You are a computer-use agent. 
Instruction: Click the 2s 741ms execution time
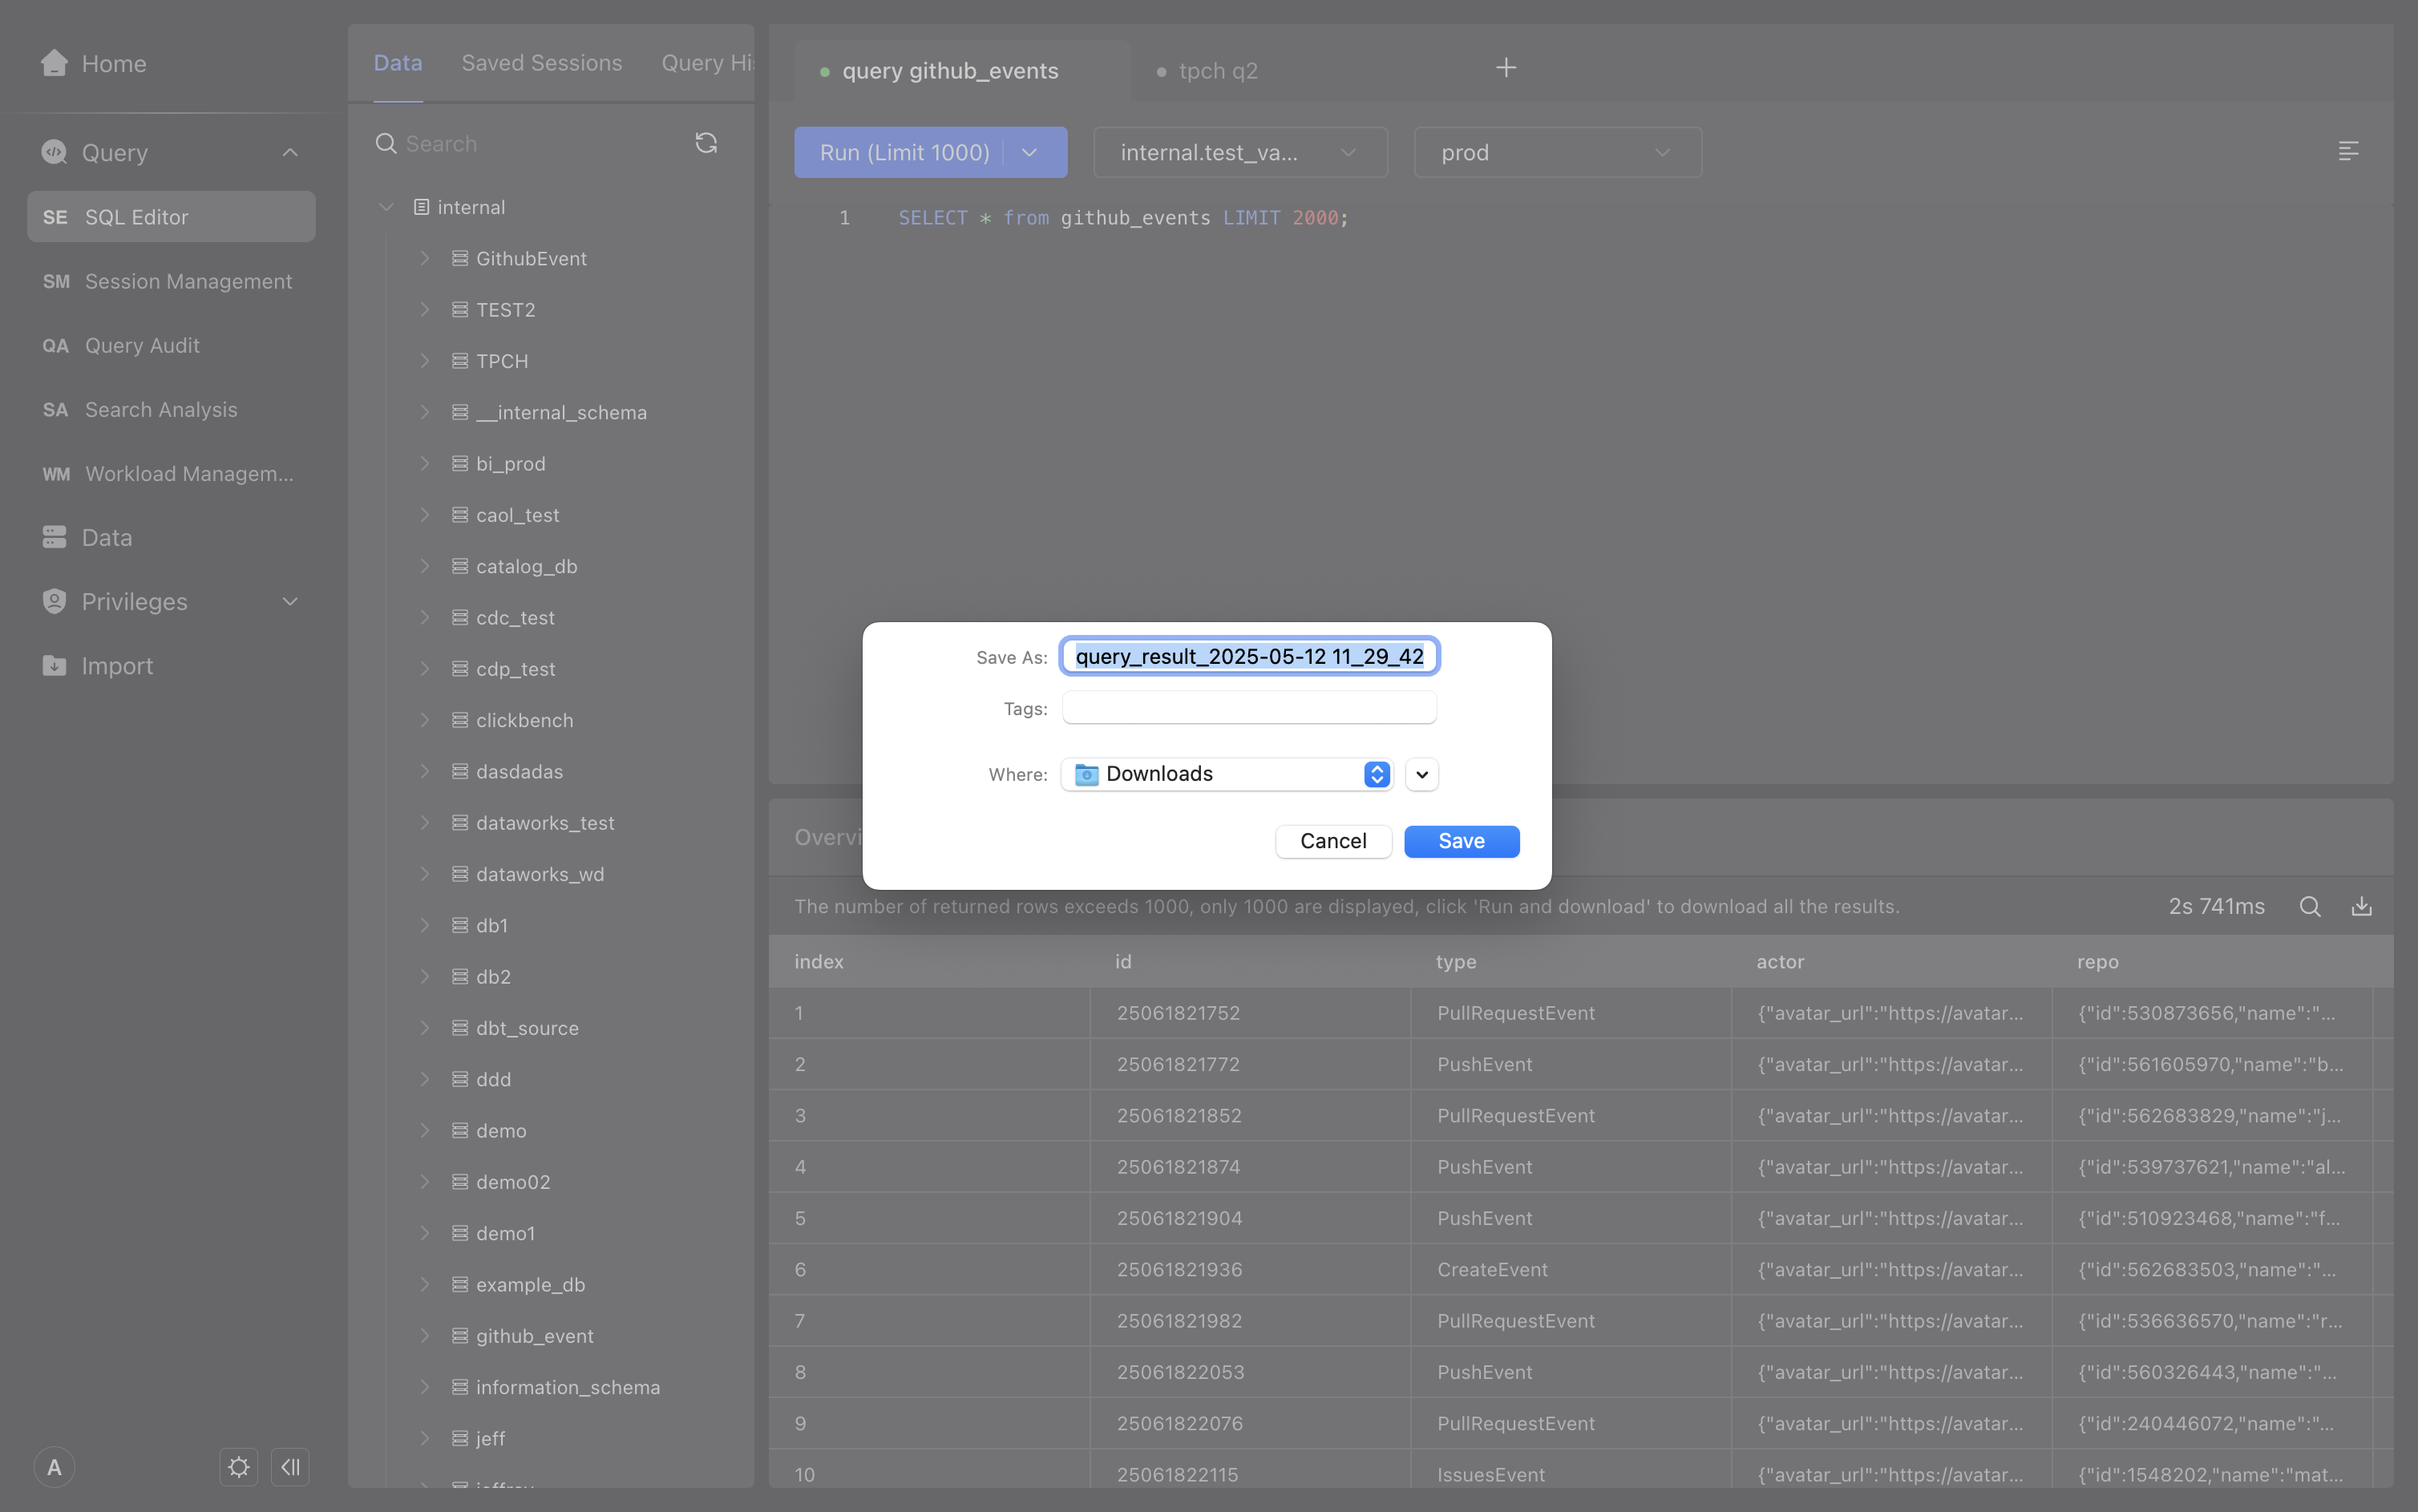click(x=2216, y=906)
